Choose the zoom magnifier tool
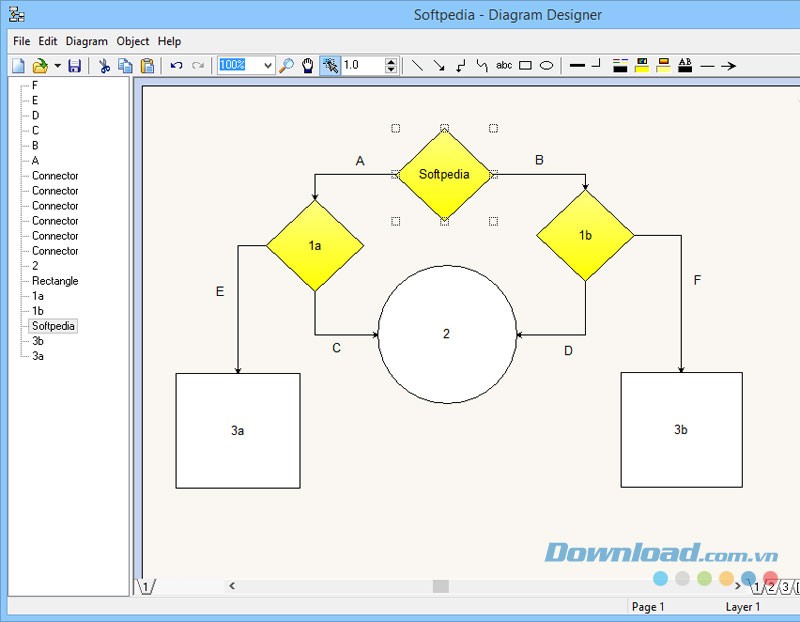Screen dimensions: 800x622 285,66
